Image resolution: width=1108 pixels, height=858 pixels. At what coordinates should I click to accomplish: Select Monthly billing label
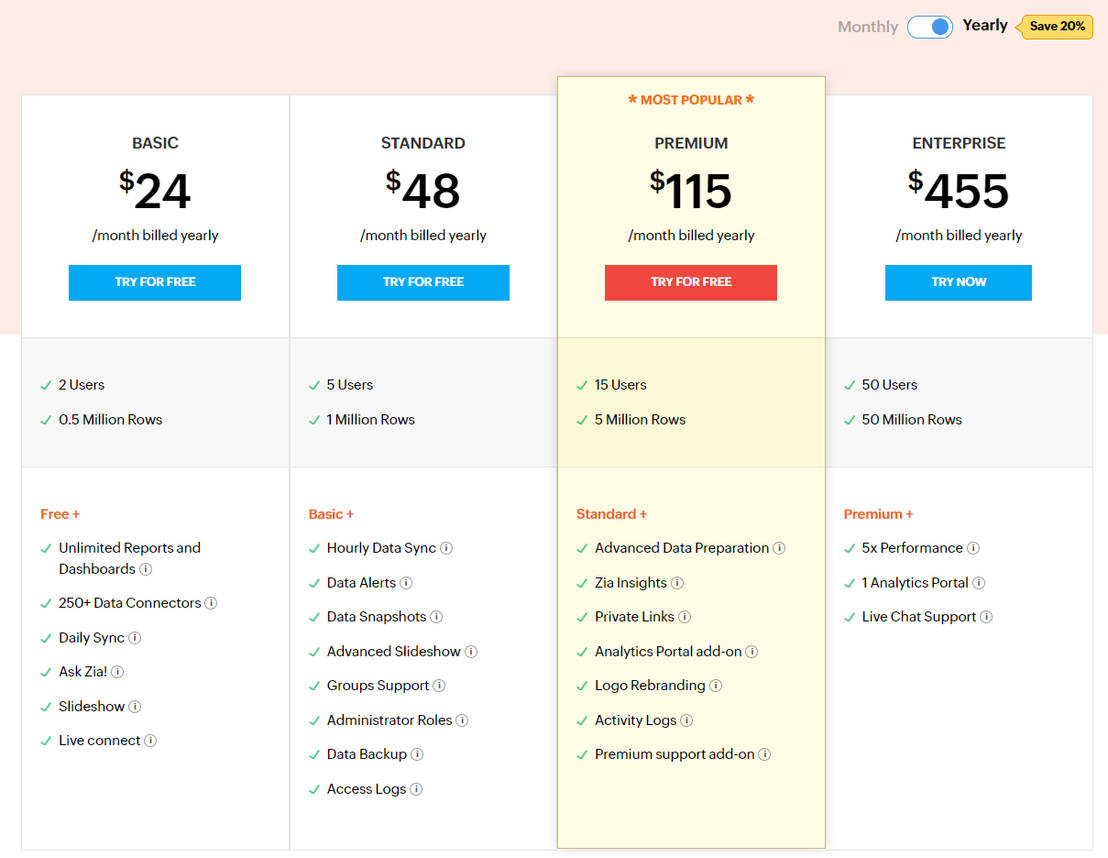867,27
